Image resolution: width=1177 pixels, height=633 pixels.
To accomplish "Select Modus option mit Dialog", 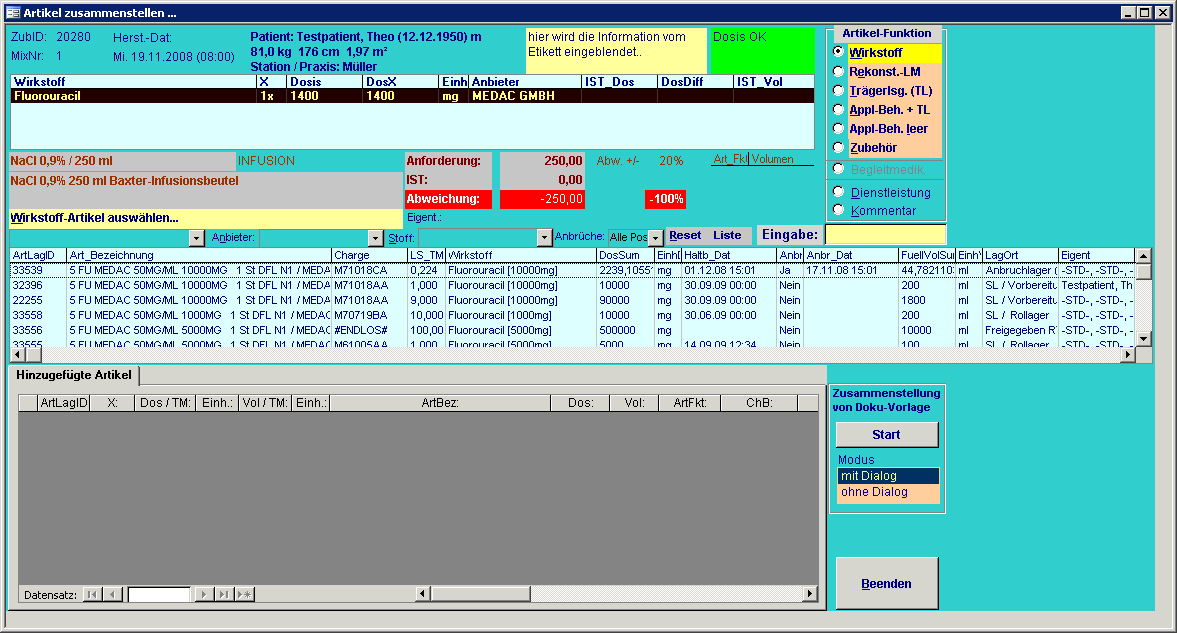I will pyautogui.click(x=888, y=476).
